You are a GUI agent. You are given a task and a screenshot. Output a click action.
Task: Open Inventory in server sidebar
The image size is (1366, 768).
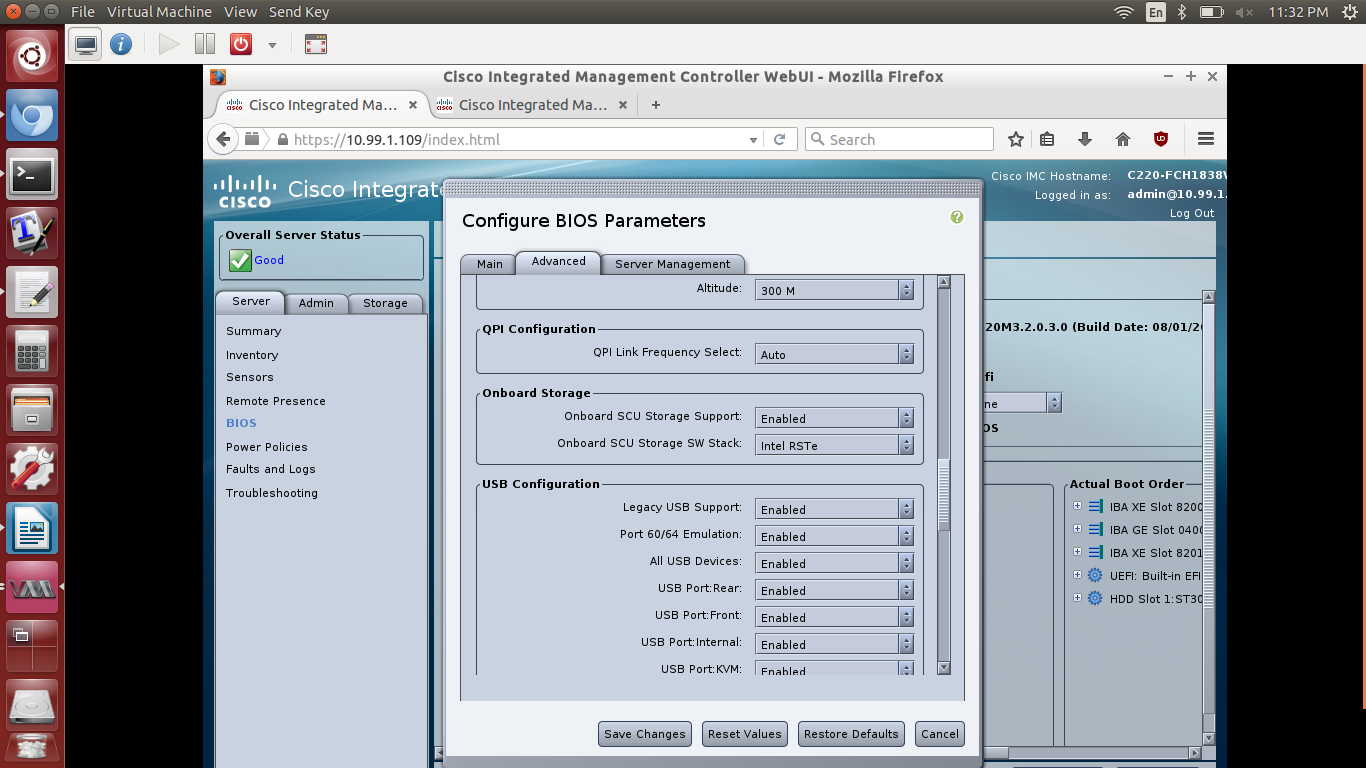(x=252, y=355)
